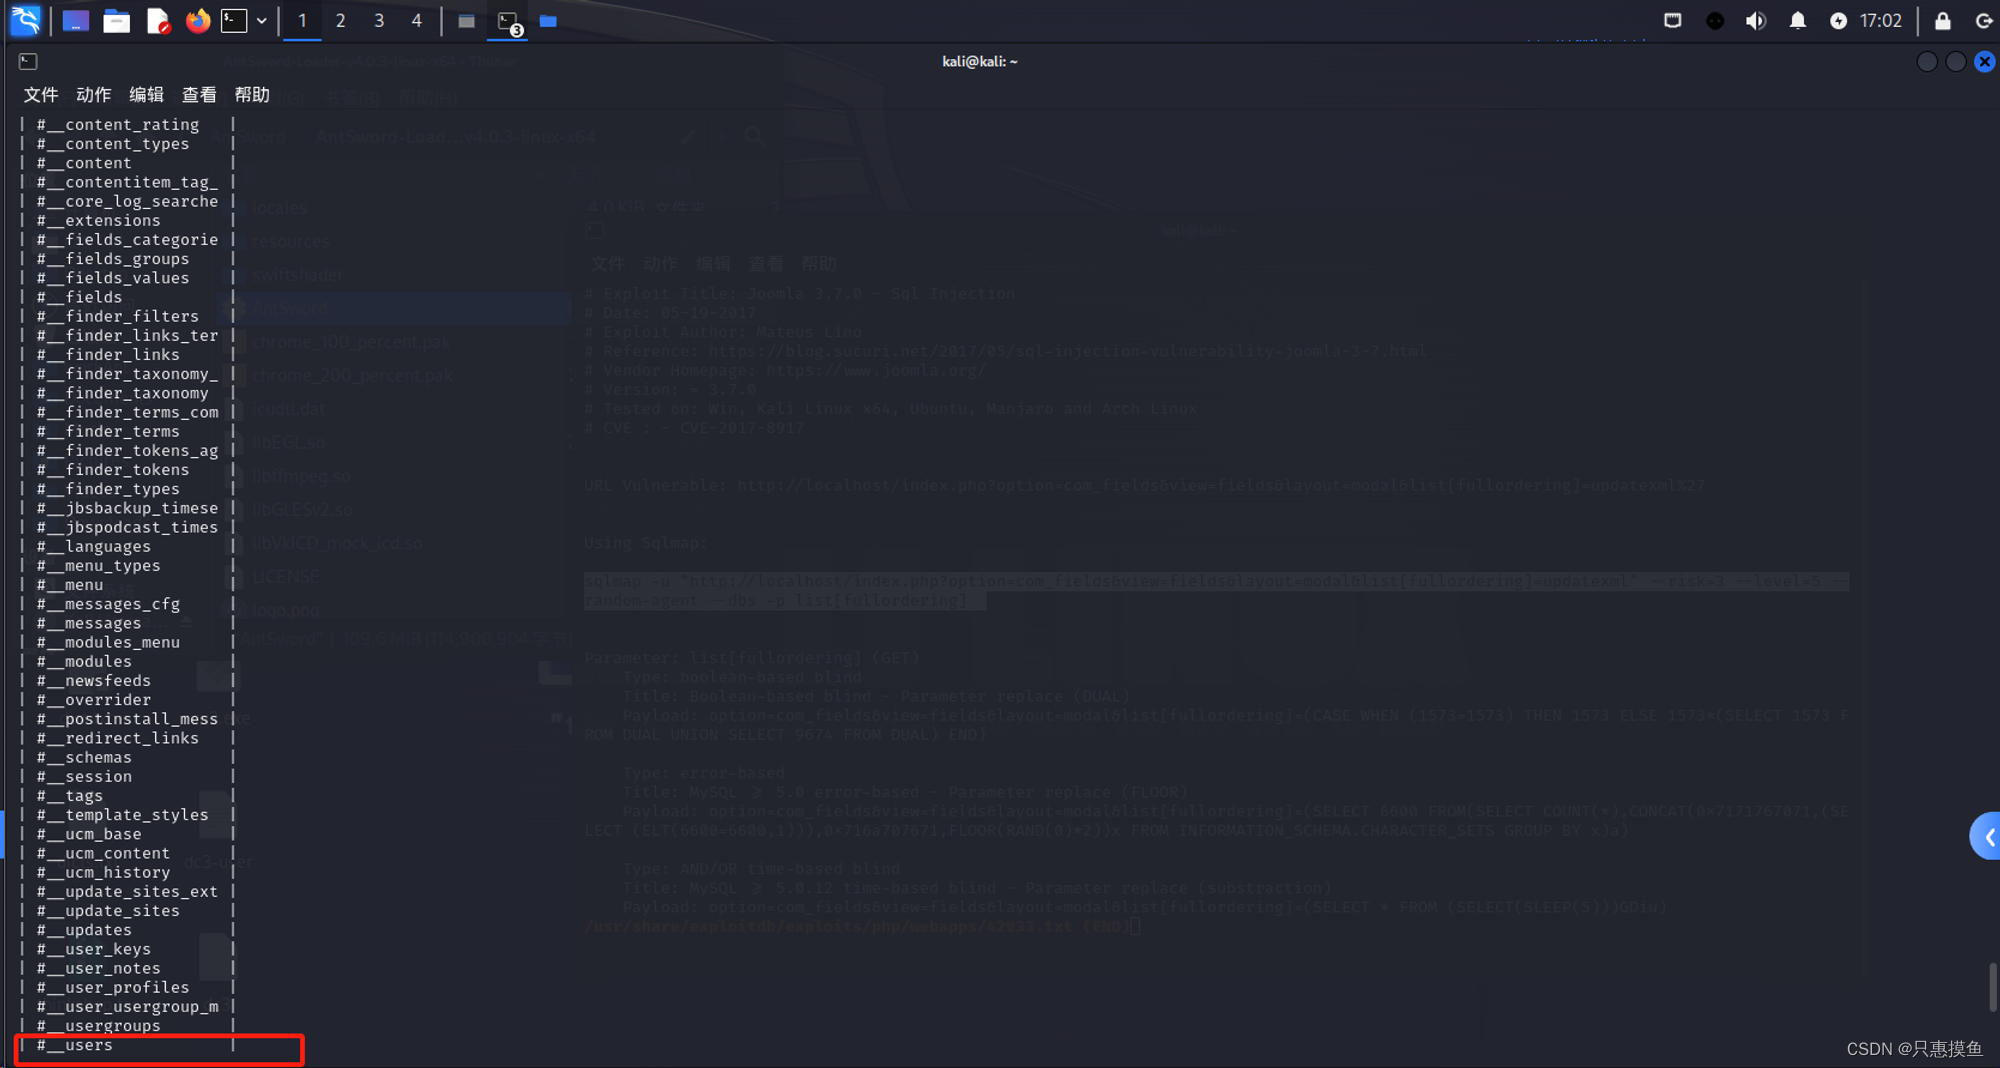Viewport: 2000px width, 1068px height.
Task: Open terminal emulator launcher
Action: [x=234, y=21]
